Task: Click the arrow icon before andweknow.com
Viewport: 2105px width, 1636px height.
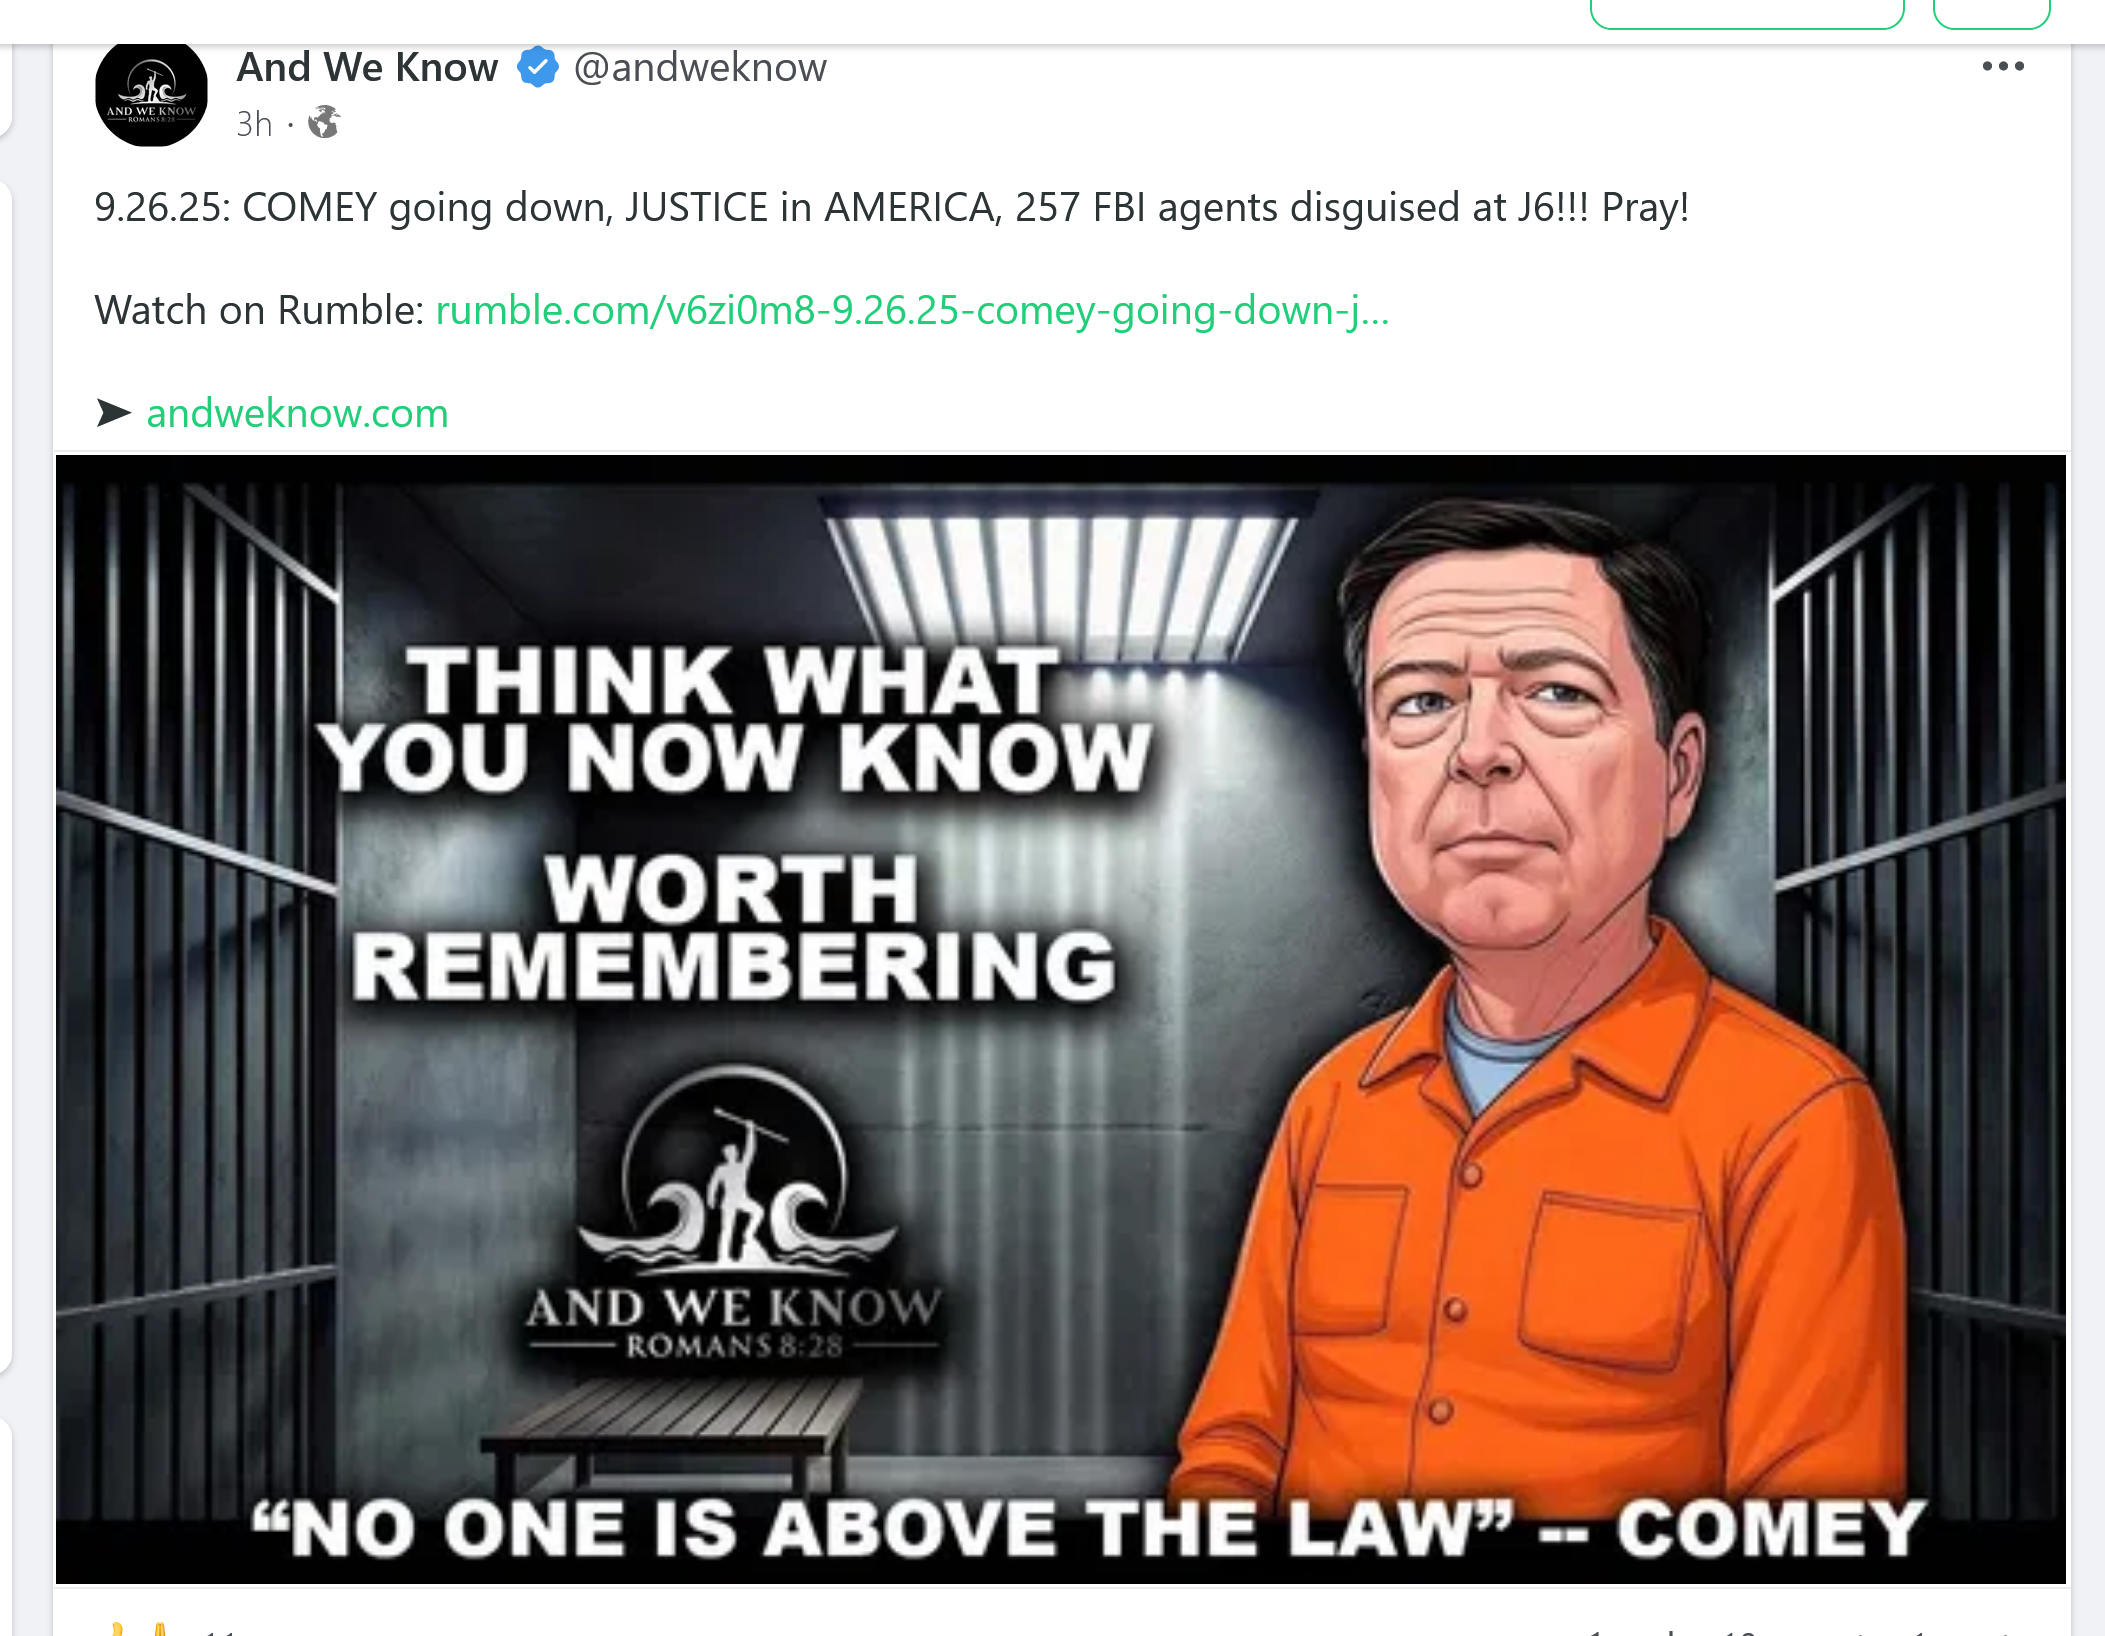Action: point(114,412)
